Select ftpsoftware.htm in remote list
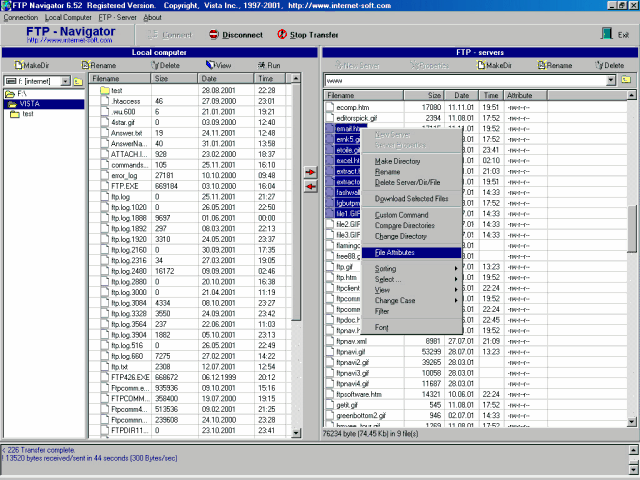Image resolution: width=640 pixels, height=480 pixels. click(x=359, y=394)
